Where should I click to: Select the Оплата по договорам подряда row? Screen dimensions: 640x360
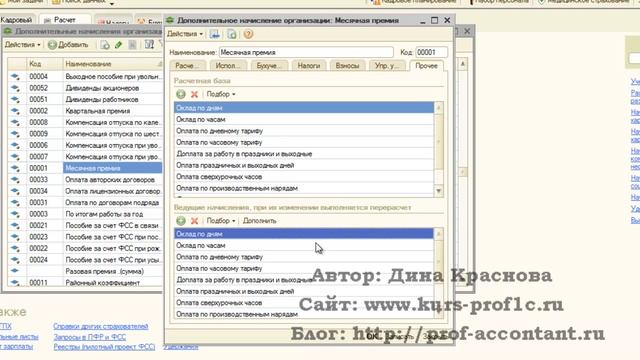[x=85, y=202]
